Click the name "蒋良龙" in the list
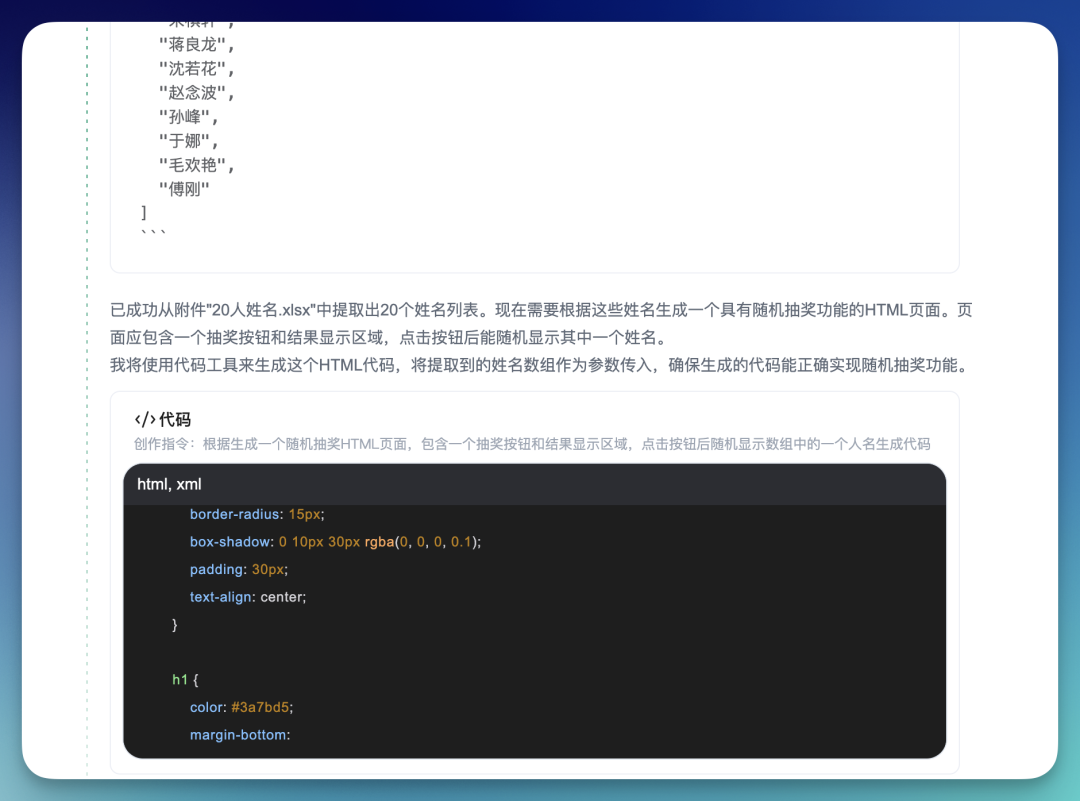This screenshot has width=1080, height=801. (193, 45)
